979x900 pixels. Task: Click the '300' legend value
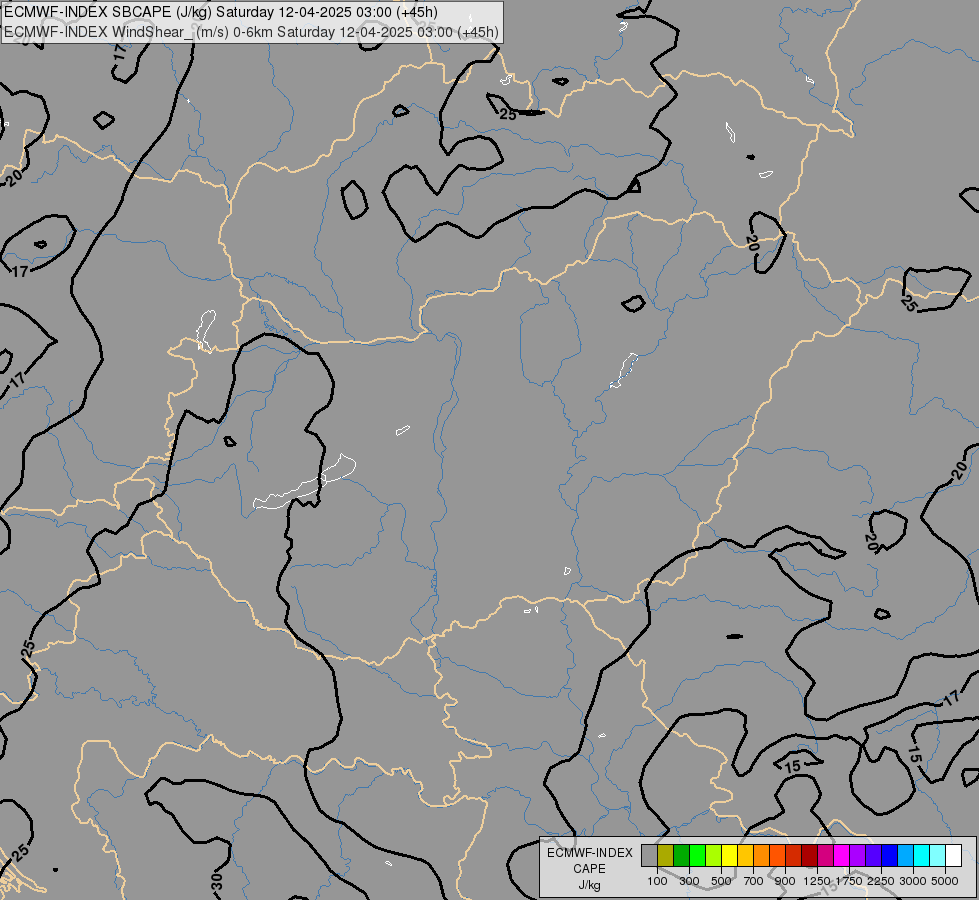[x=689, y=881]
